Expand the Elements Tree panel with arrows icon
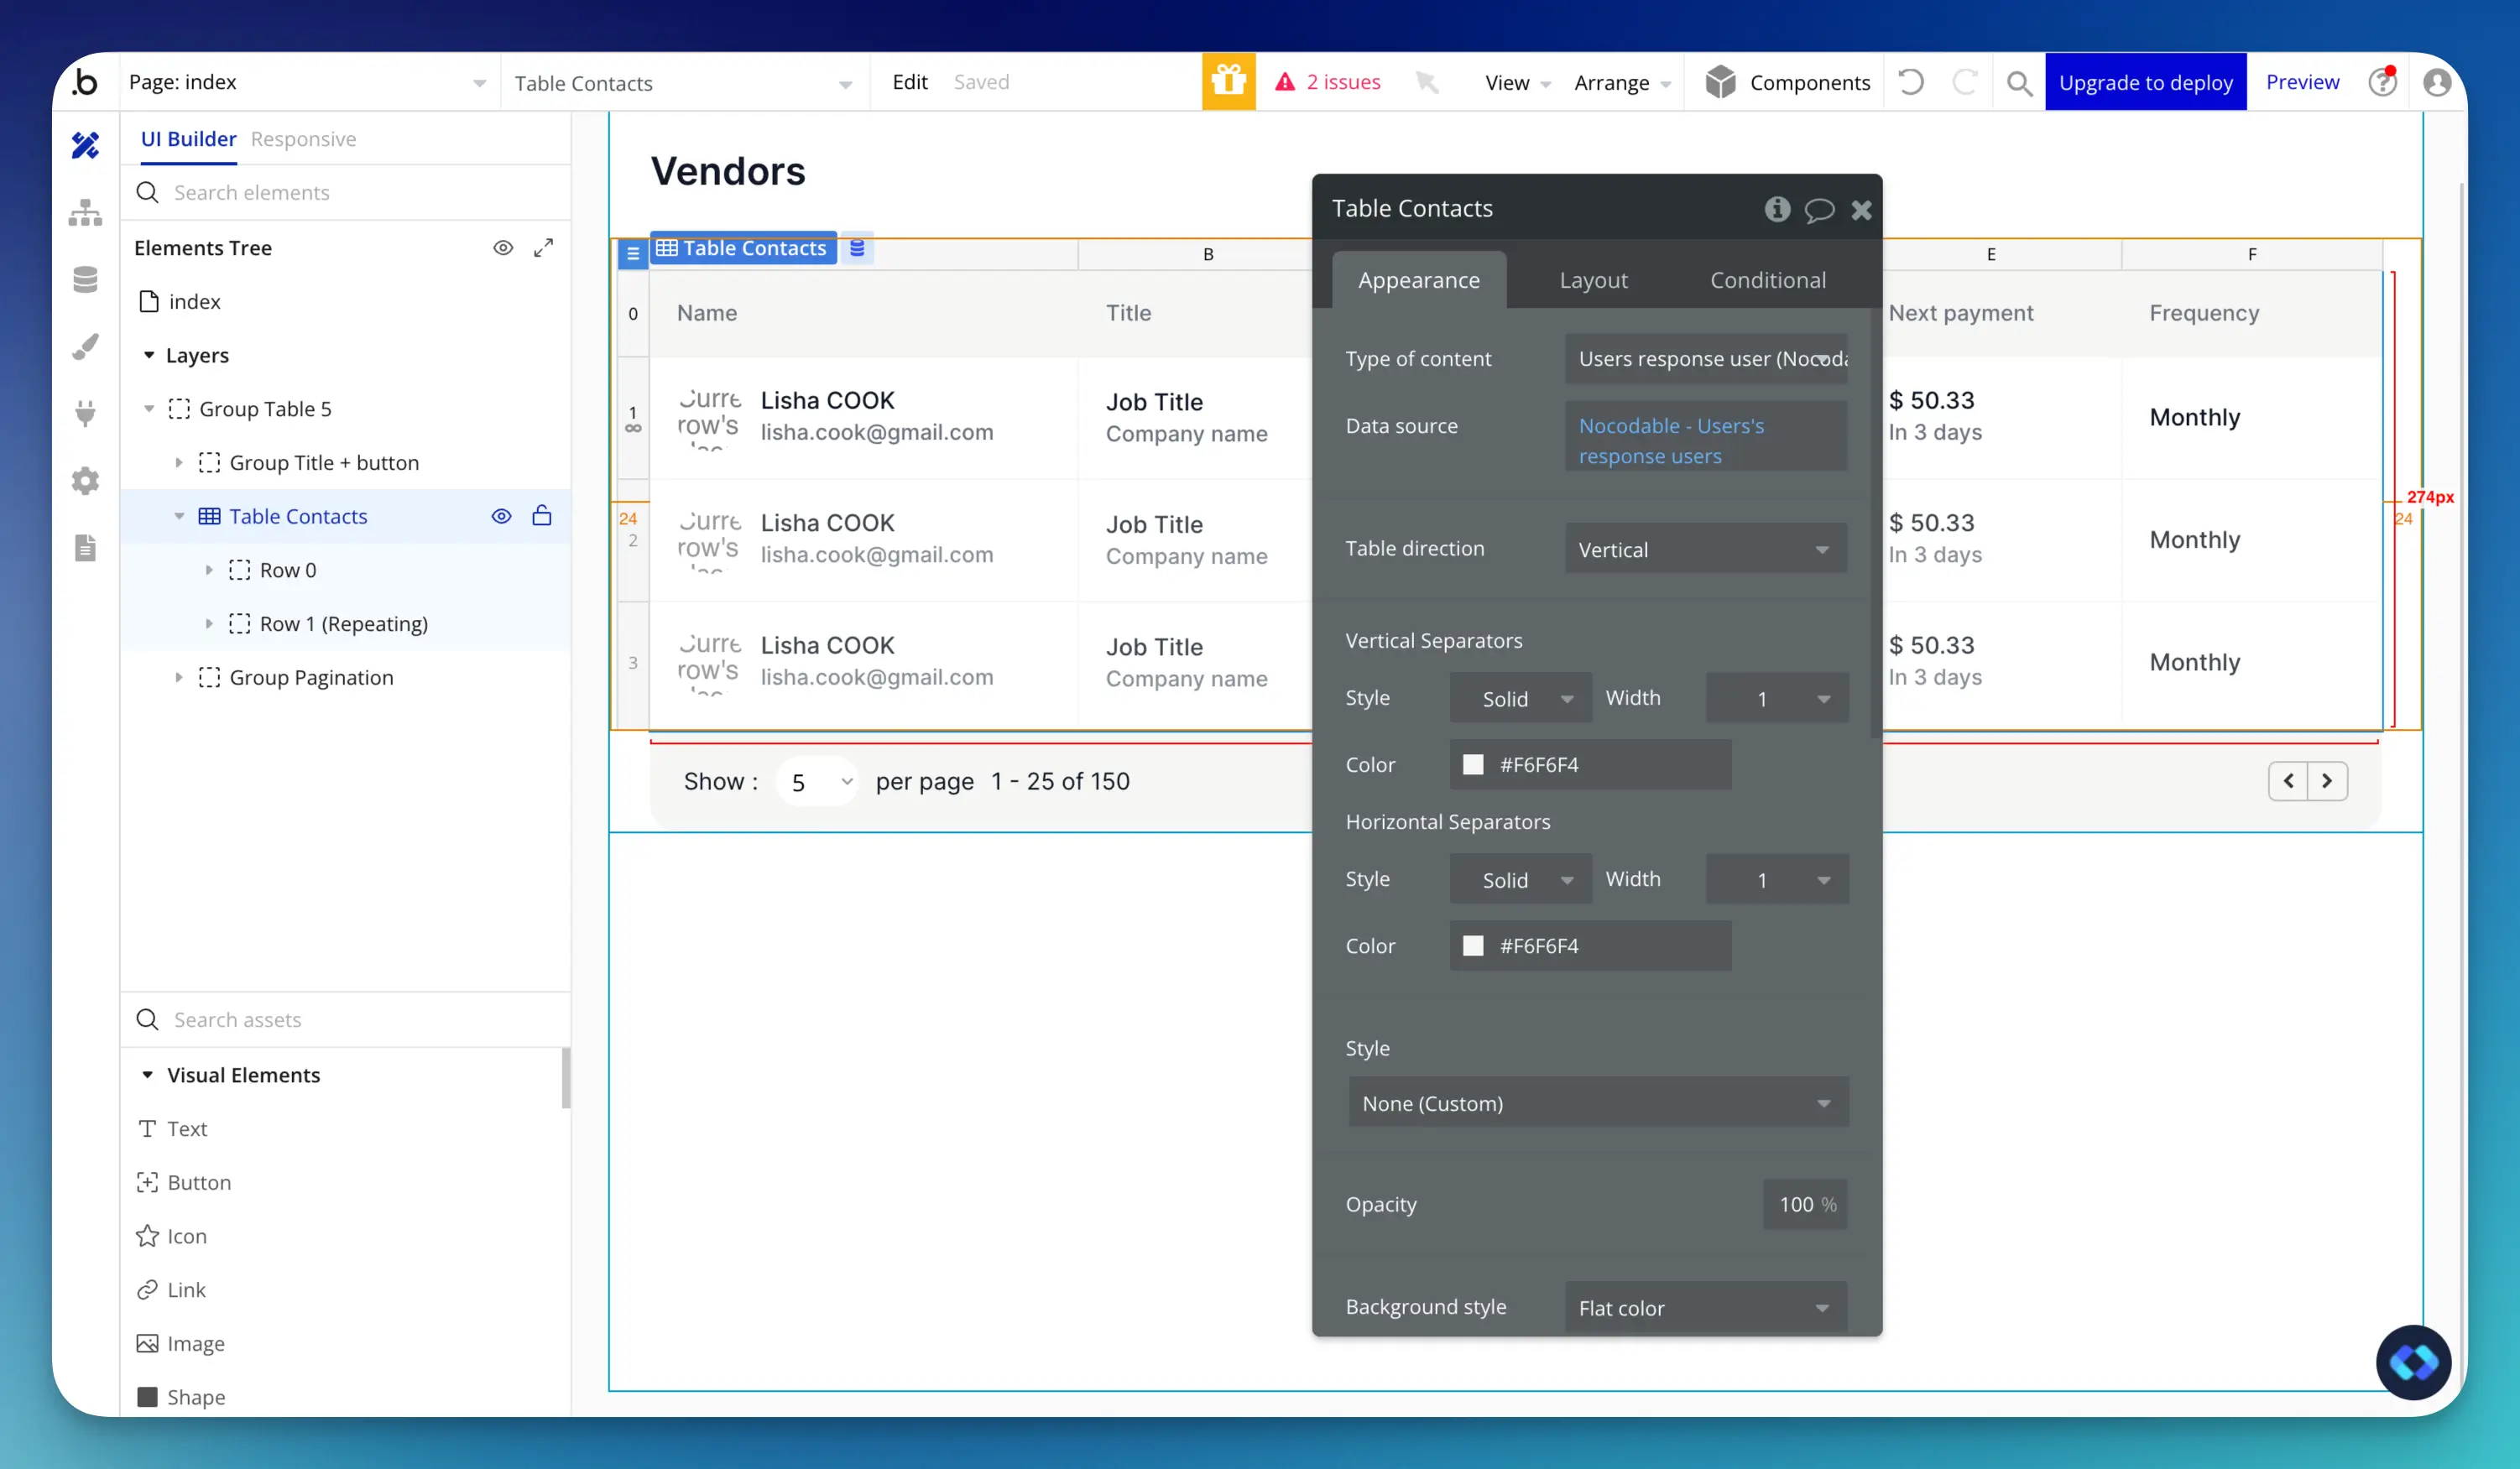This screenshot has height=1469, width=2520. [x=543, y=248]
